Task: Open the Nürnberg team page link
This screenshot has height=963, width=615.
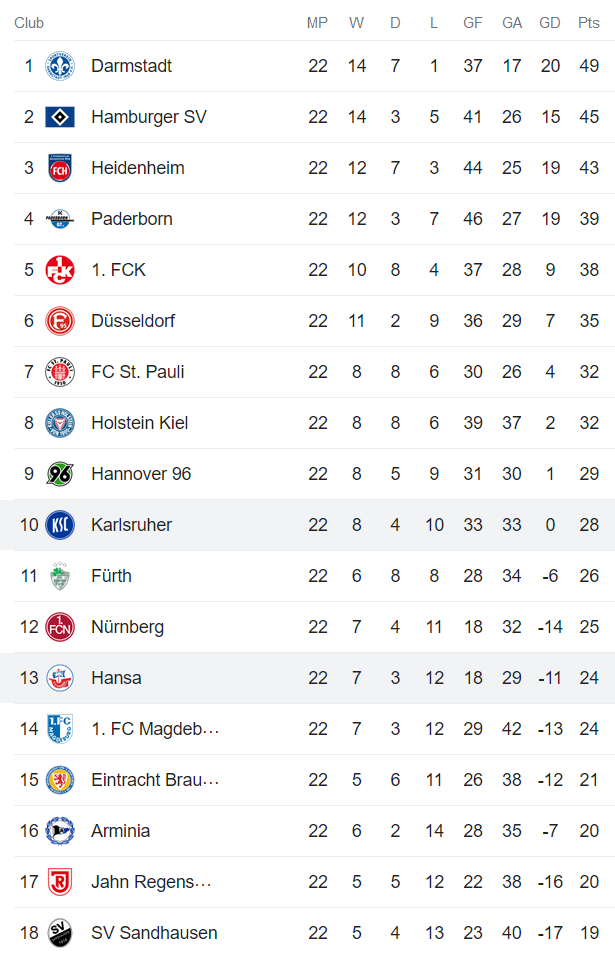Action: tap(127, 626)
